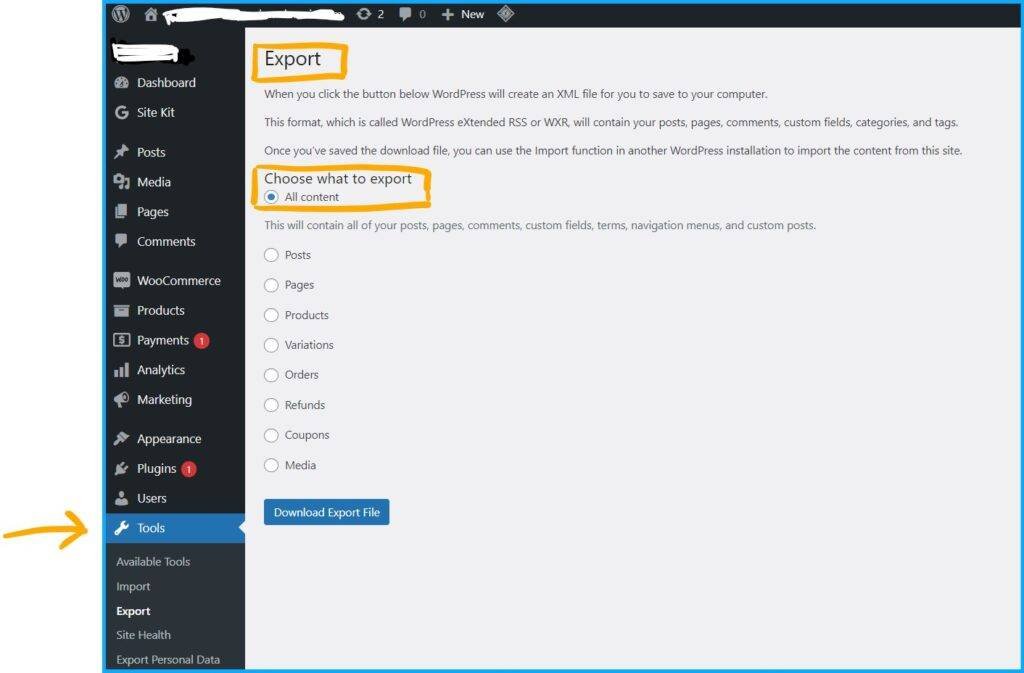Expand the Tools sidebar menu

pyautogui.click(x=151, y=528)
